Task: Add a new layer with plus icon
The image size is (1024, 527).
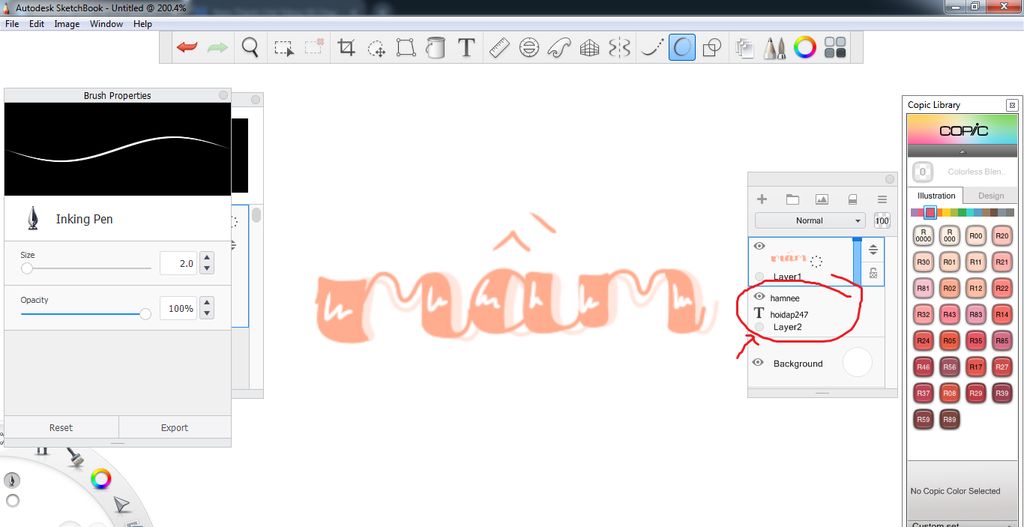Action: point(761,199)
